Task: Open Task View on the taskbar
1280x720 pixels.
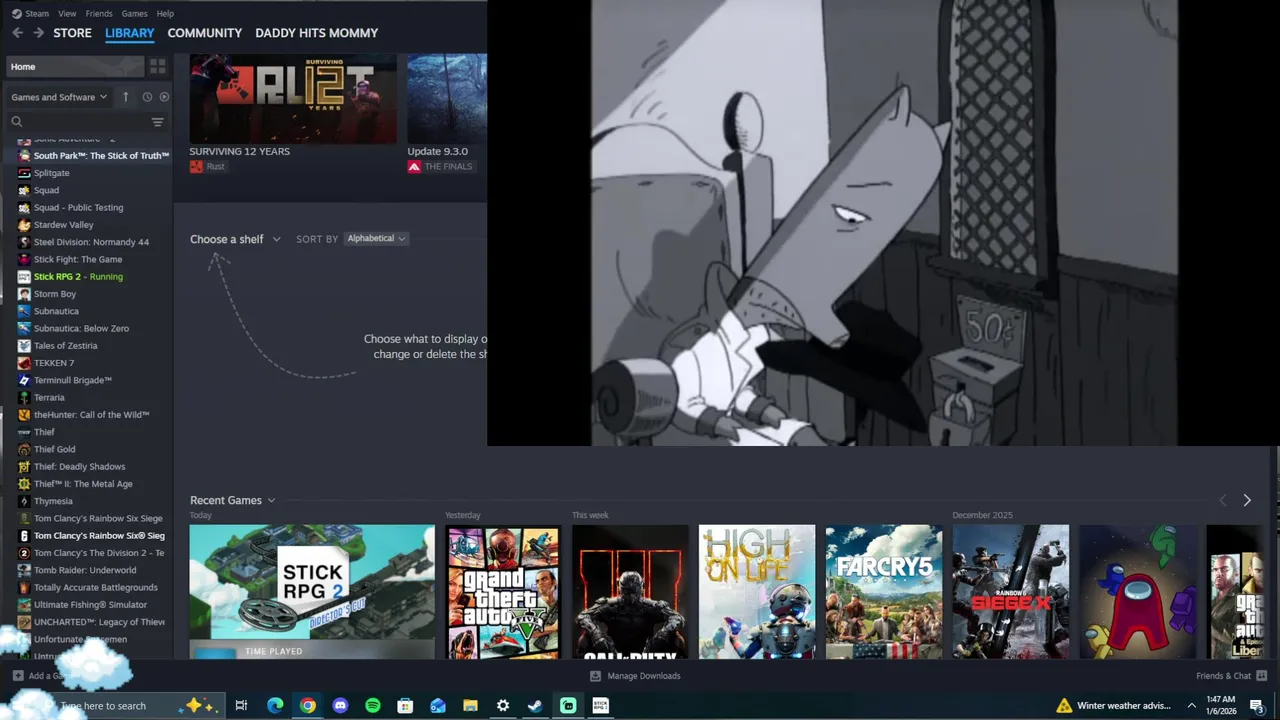Action: (241, 706)
